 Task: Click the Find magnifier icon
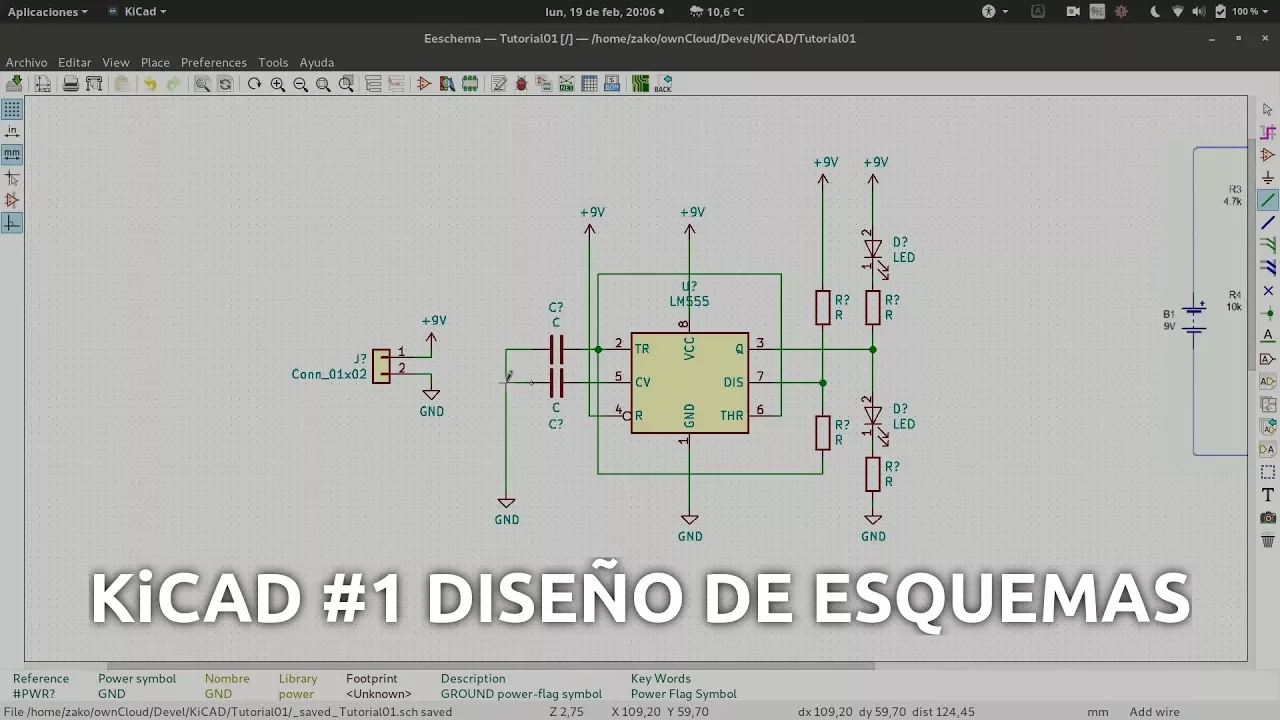click(202, 84)
